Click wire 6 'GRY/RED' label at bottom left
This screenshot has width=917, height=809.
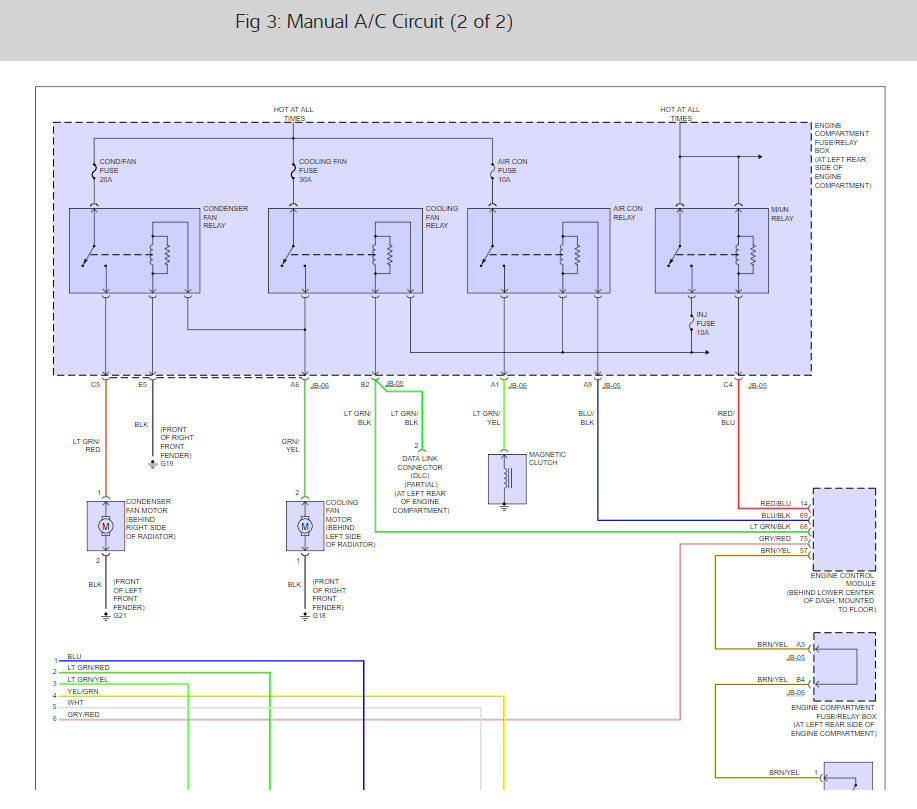pos(83,715)
